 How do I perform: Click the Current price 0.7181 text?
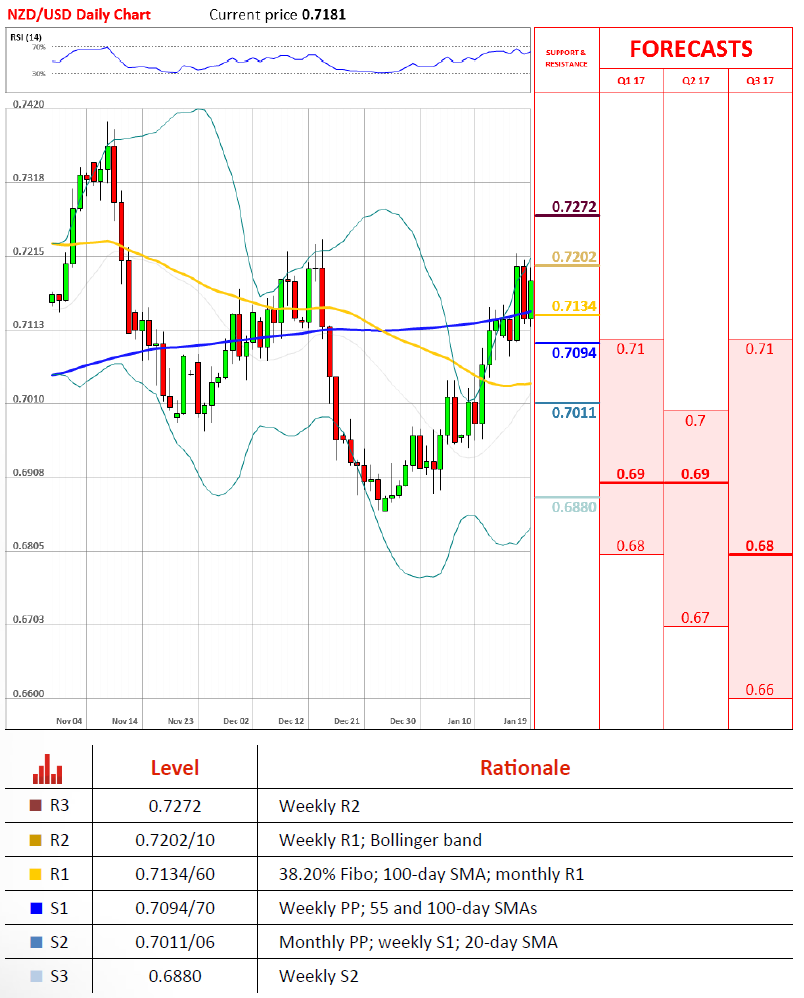[278, 15]
